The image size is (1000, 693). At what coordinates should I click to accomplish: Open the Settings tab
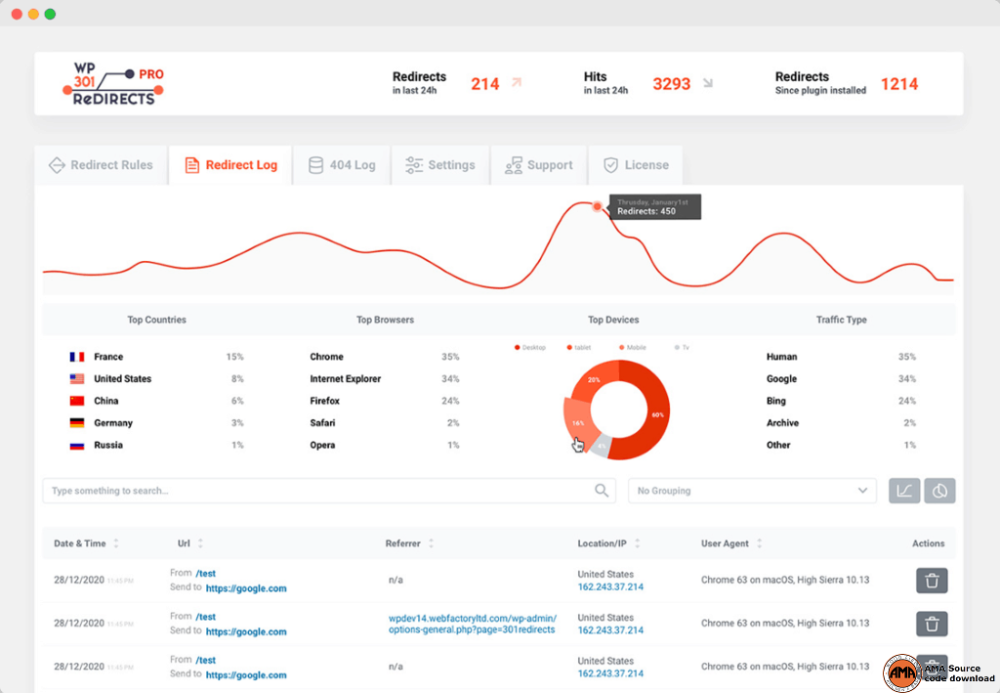[x=440, y=164]
